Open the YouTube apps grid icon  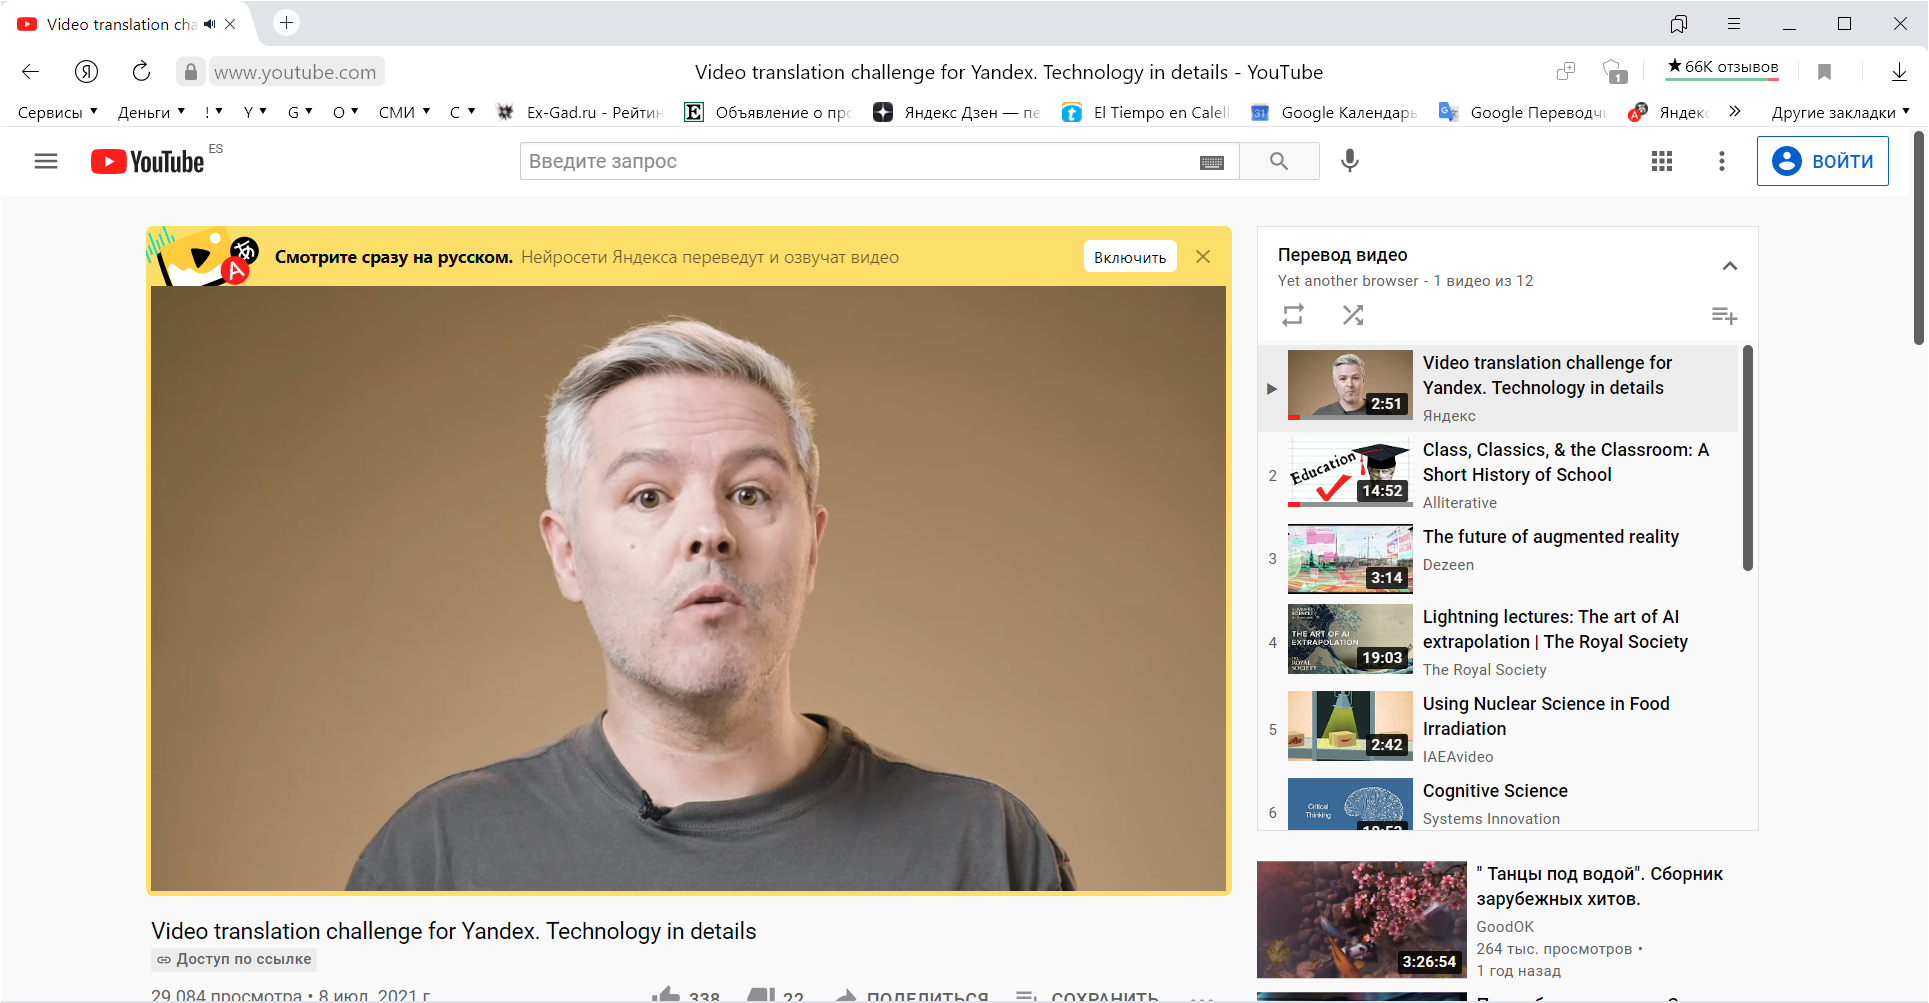(x=1661, y=161)
